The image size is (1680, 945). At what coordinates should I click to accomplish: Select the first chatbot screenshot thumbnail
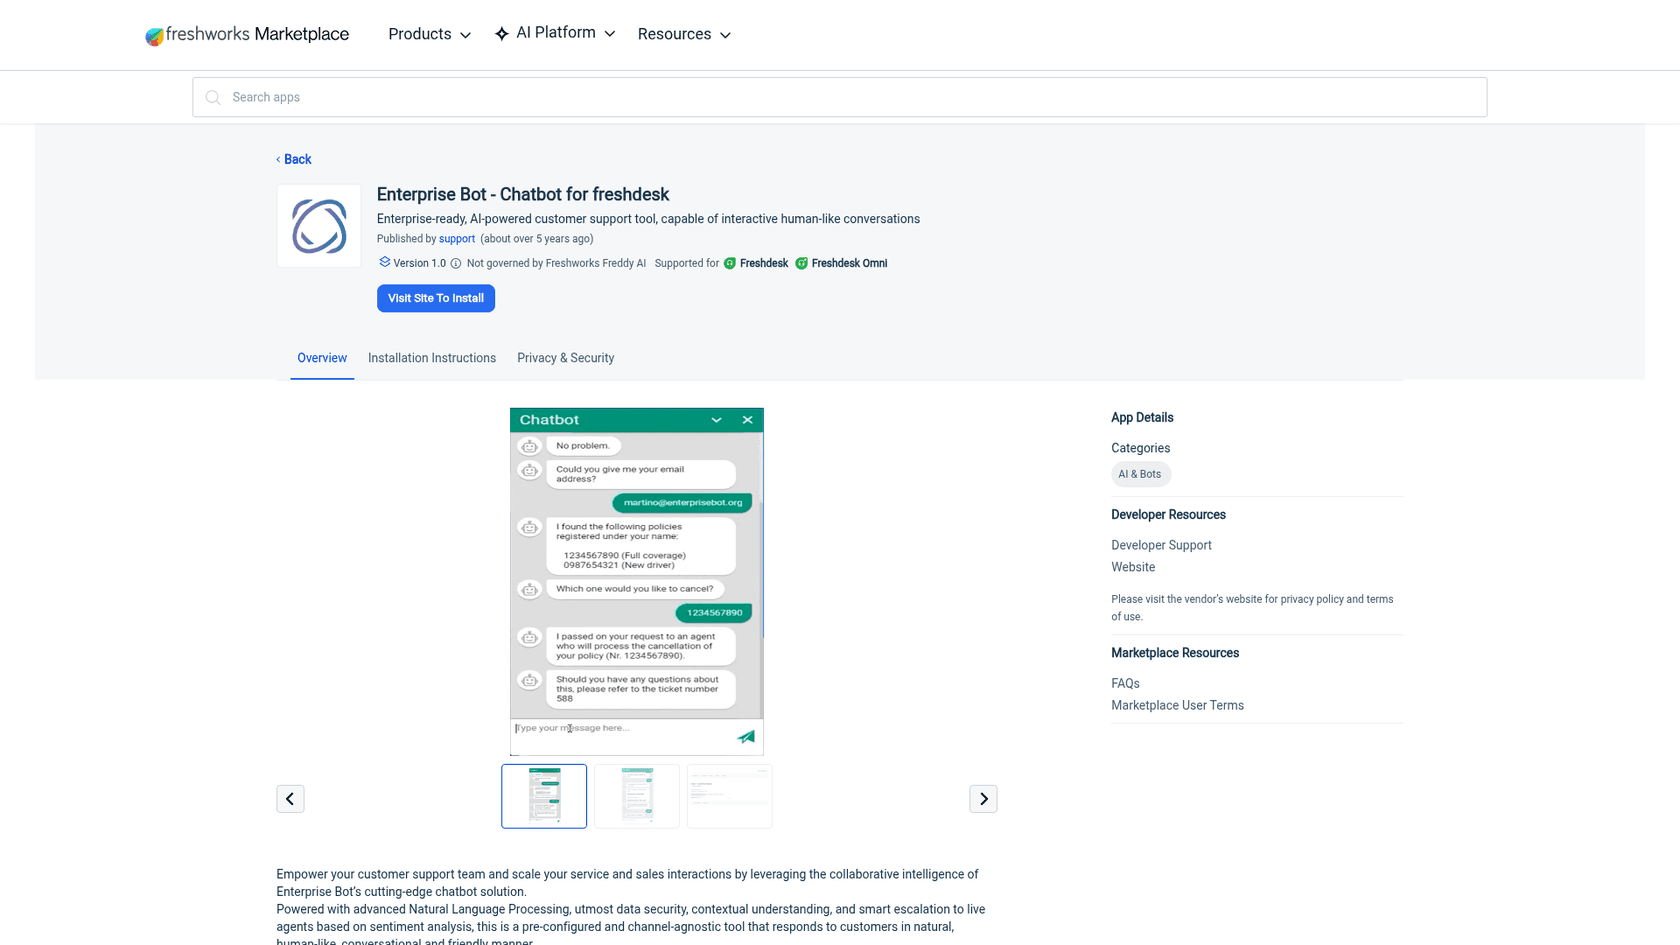544,797
